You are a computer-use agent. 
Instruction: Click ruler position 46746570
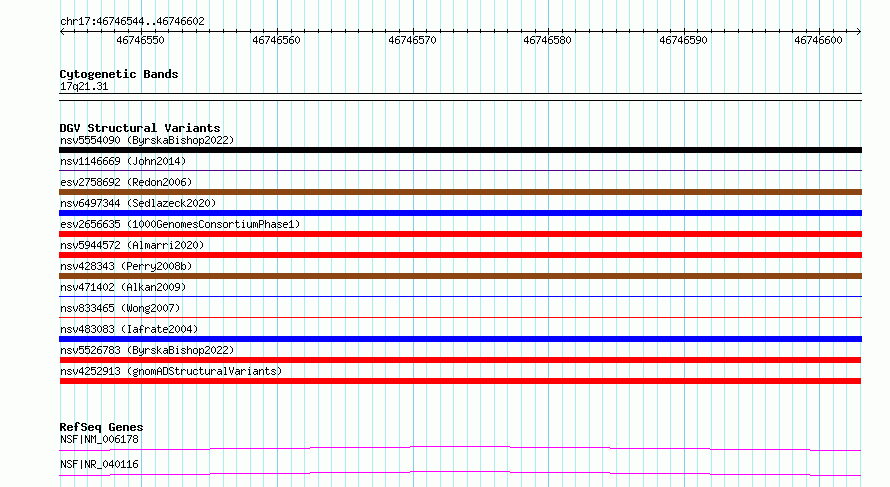pos(413,40)
